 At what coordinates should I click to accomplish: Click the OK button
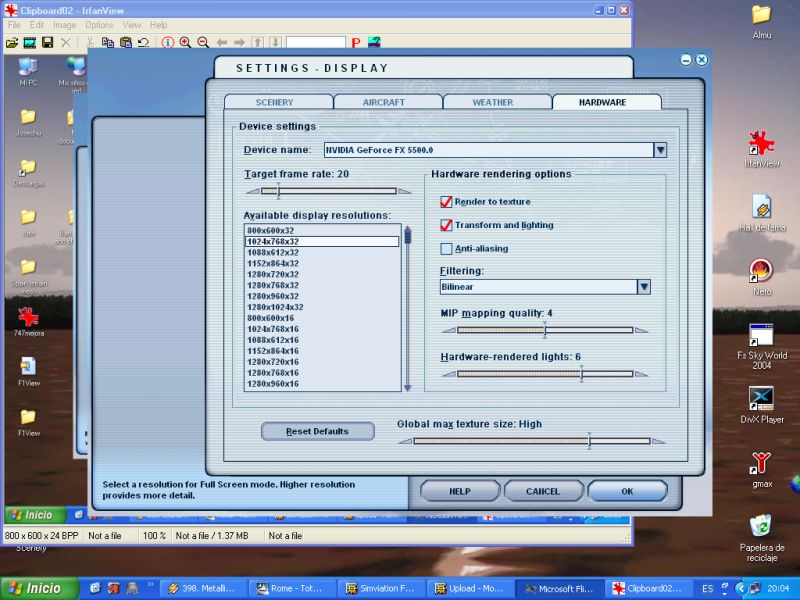(627, 491)
